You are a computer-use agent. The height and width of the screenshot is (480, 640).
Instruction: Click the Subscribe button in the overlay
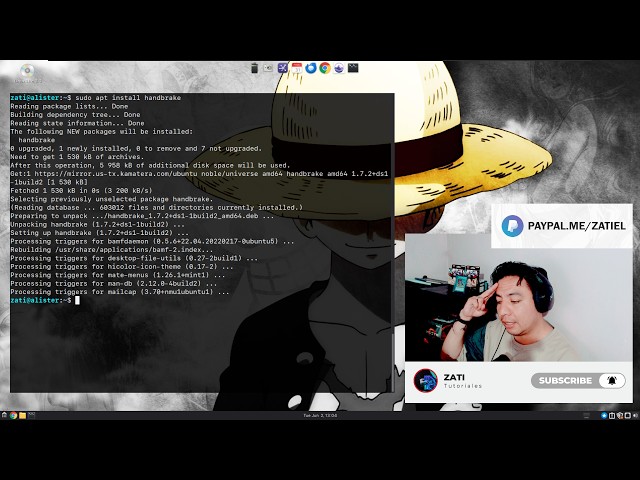[x=565, y=381]
